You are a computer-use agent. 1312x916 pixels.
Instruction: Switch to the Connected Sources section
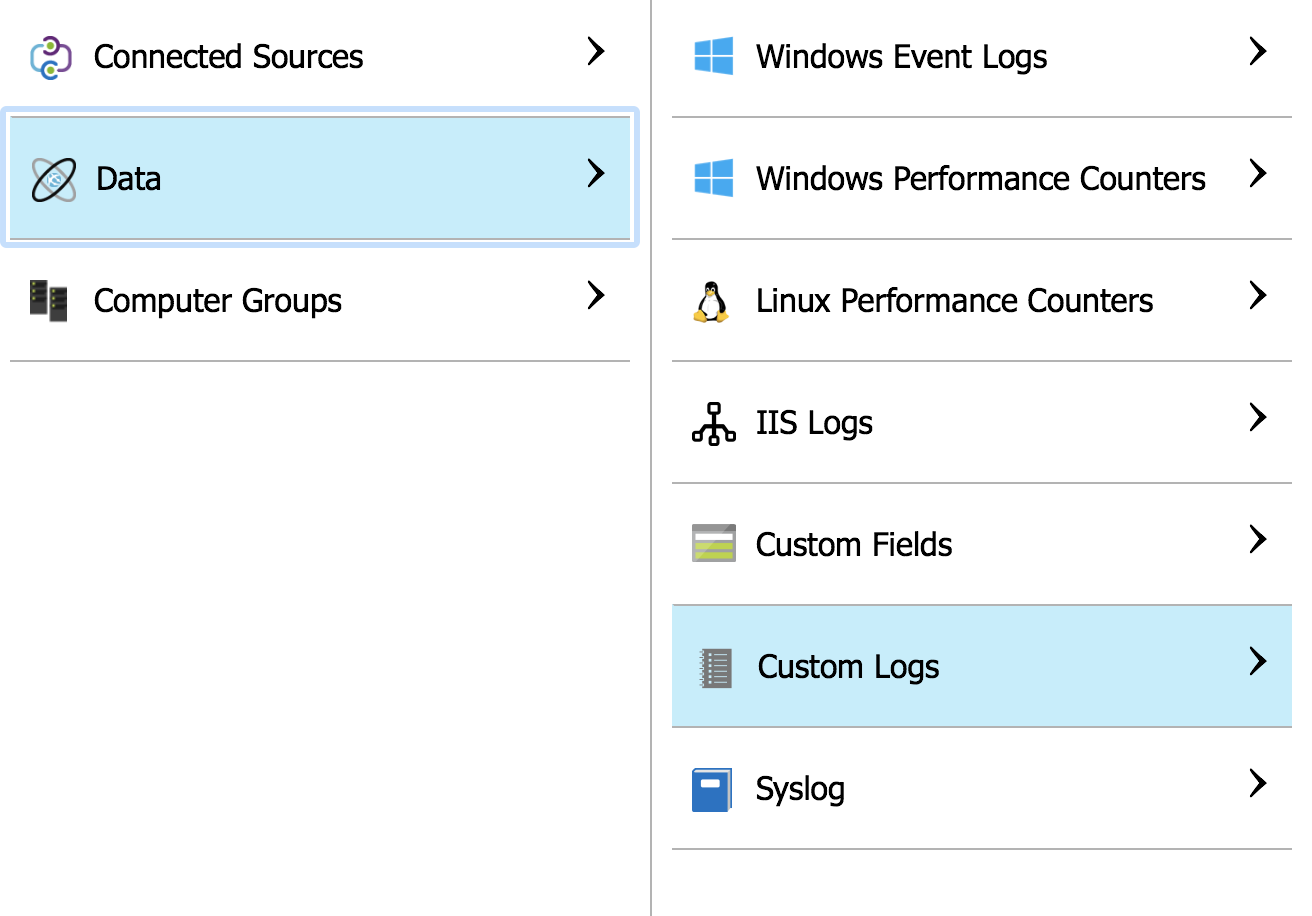pyautogui.click(x=228, y=57)
